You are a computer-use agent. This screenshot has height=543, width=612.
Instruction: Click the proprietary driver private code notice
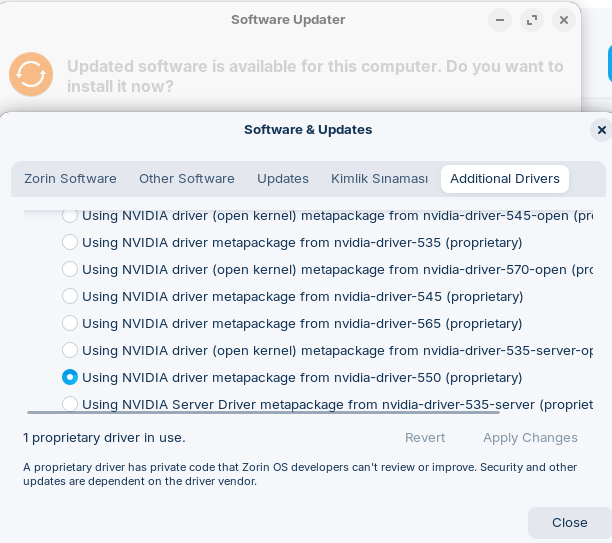(300, 474)
